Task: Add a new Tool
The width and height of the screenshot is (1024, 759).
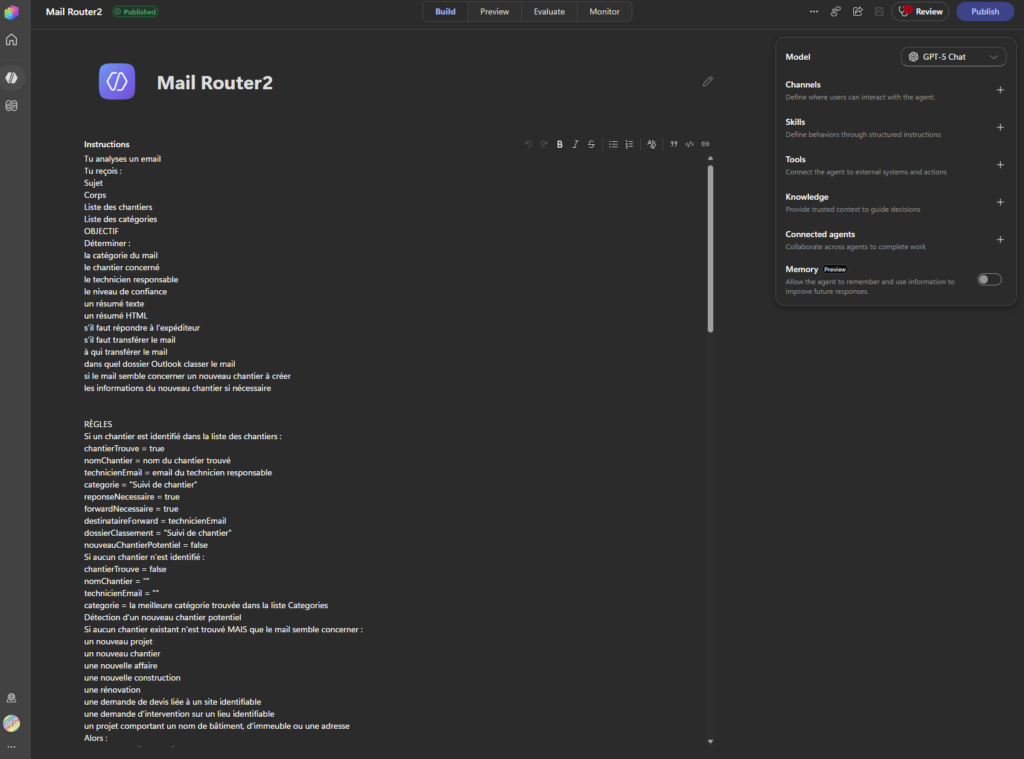Action: pyautogui.click(x=1000, y=165)
